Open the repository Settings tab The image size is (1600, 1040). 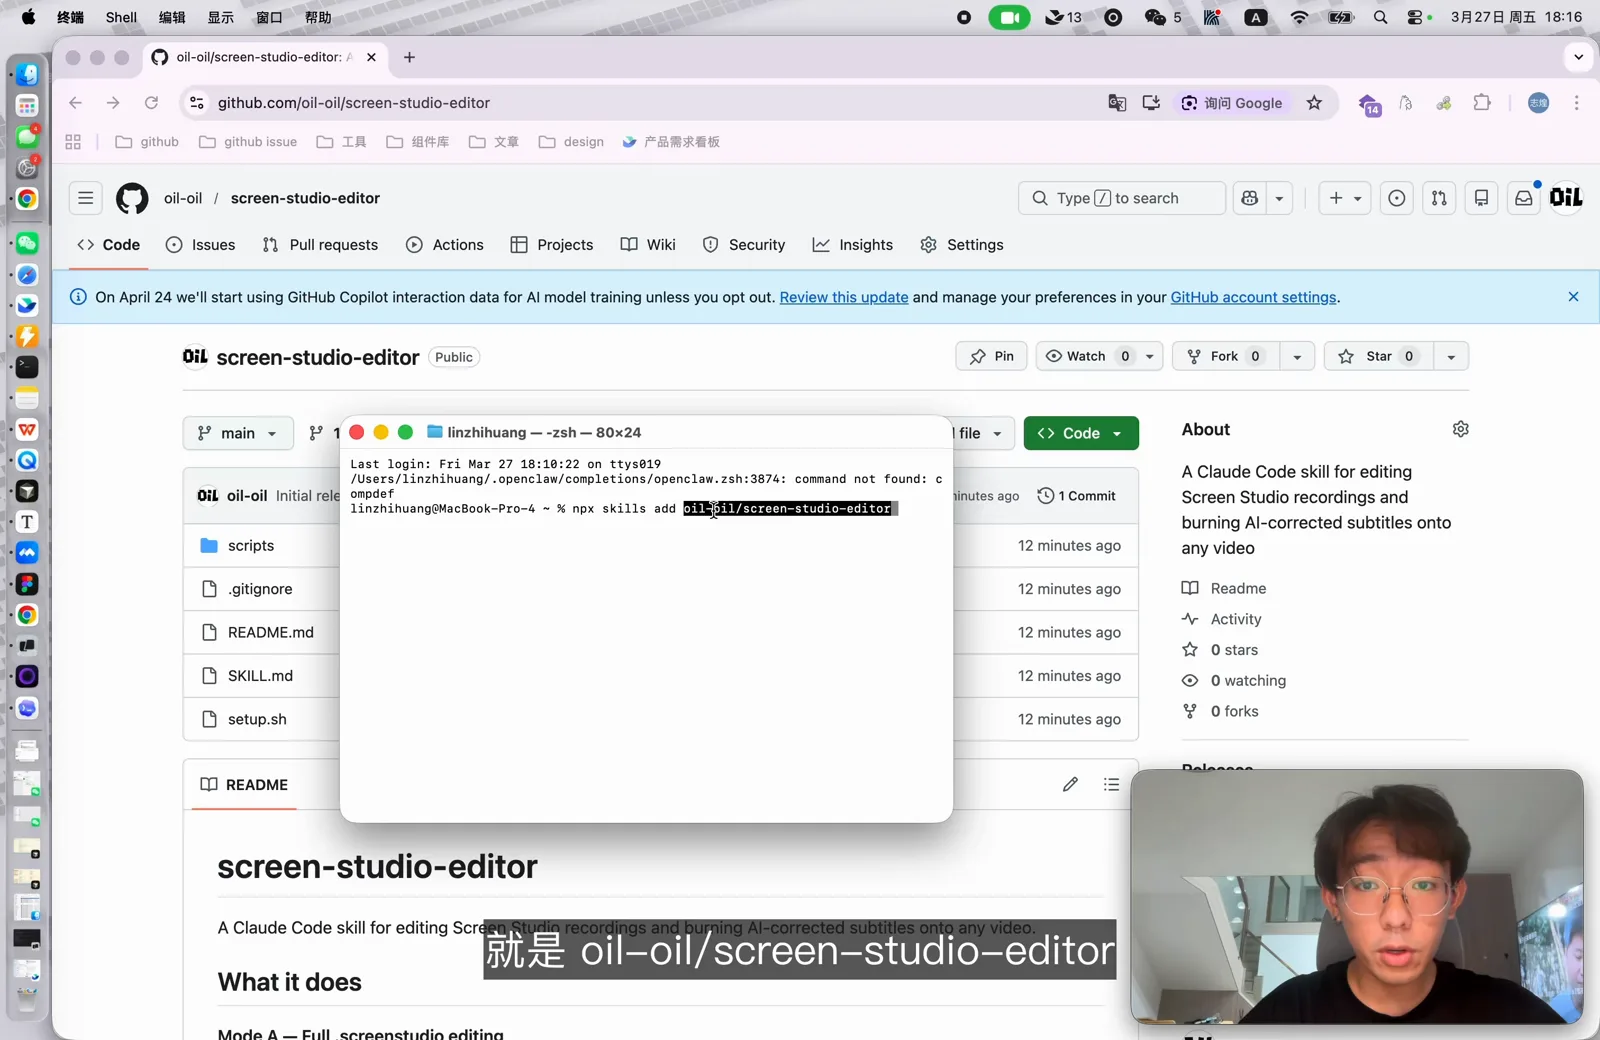pos(962,245)
